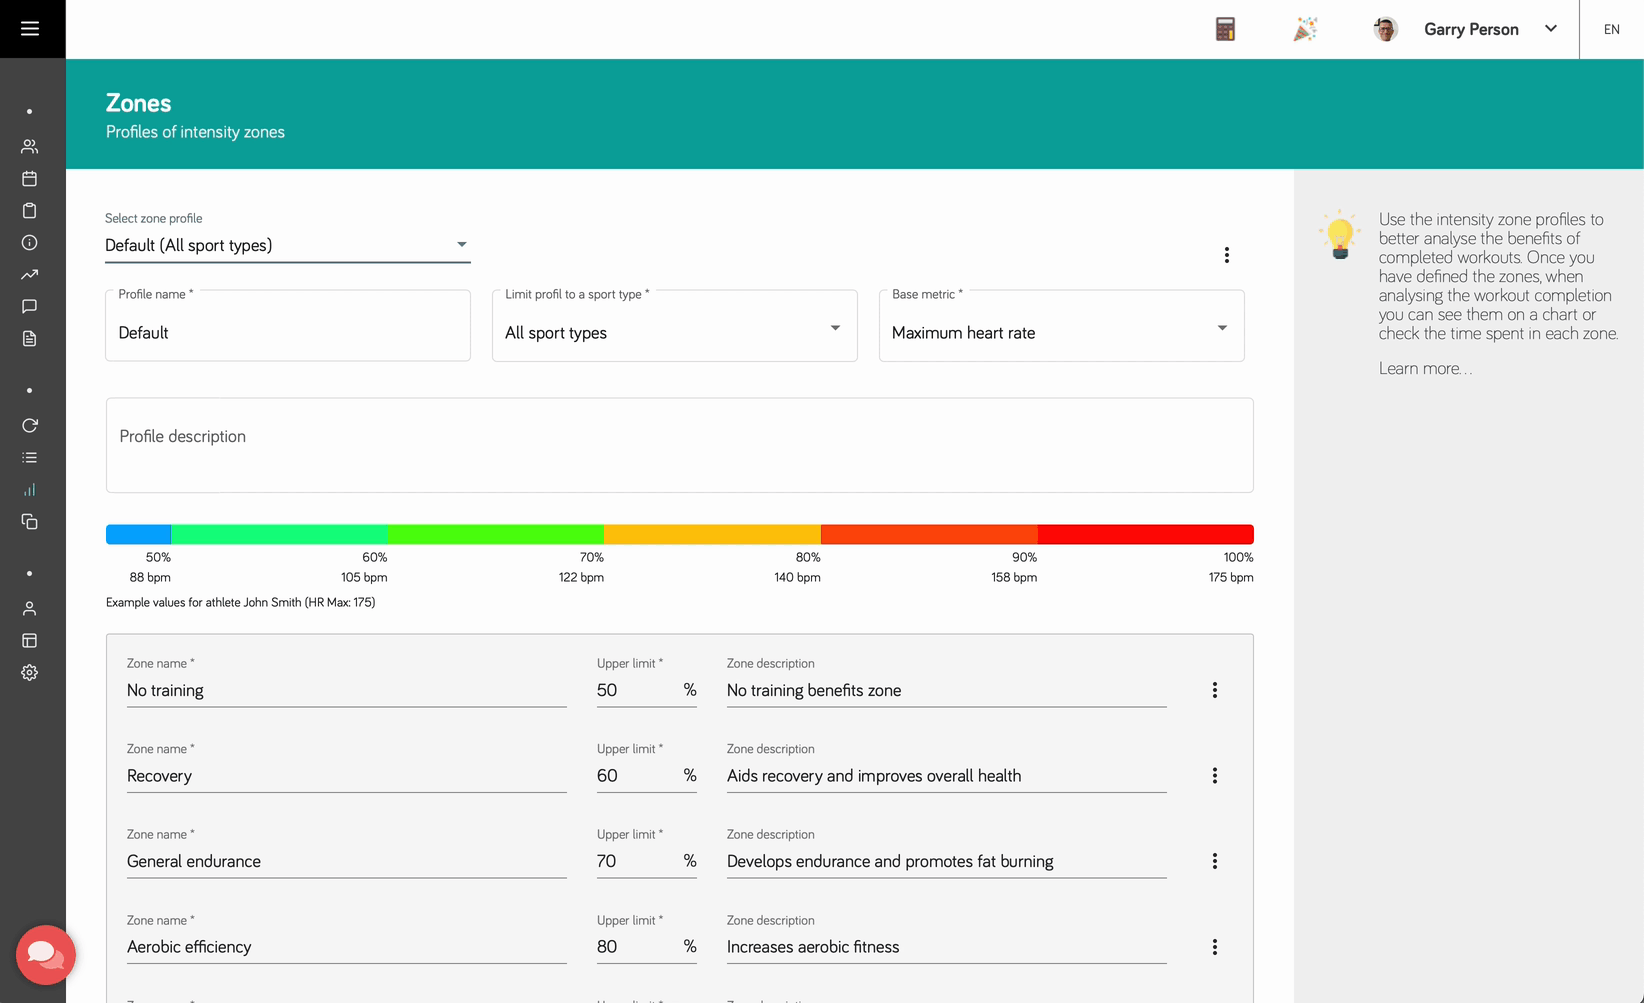Open the Limit profil to a sport type dropdown
Viewport: 1644px width, 1003px height.
[674, 330]
